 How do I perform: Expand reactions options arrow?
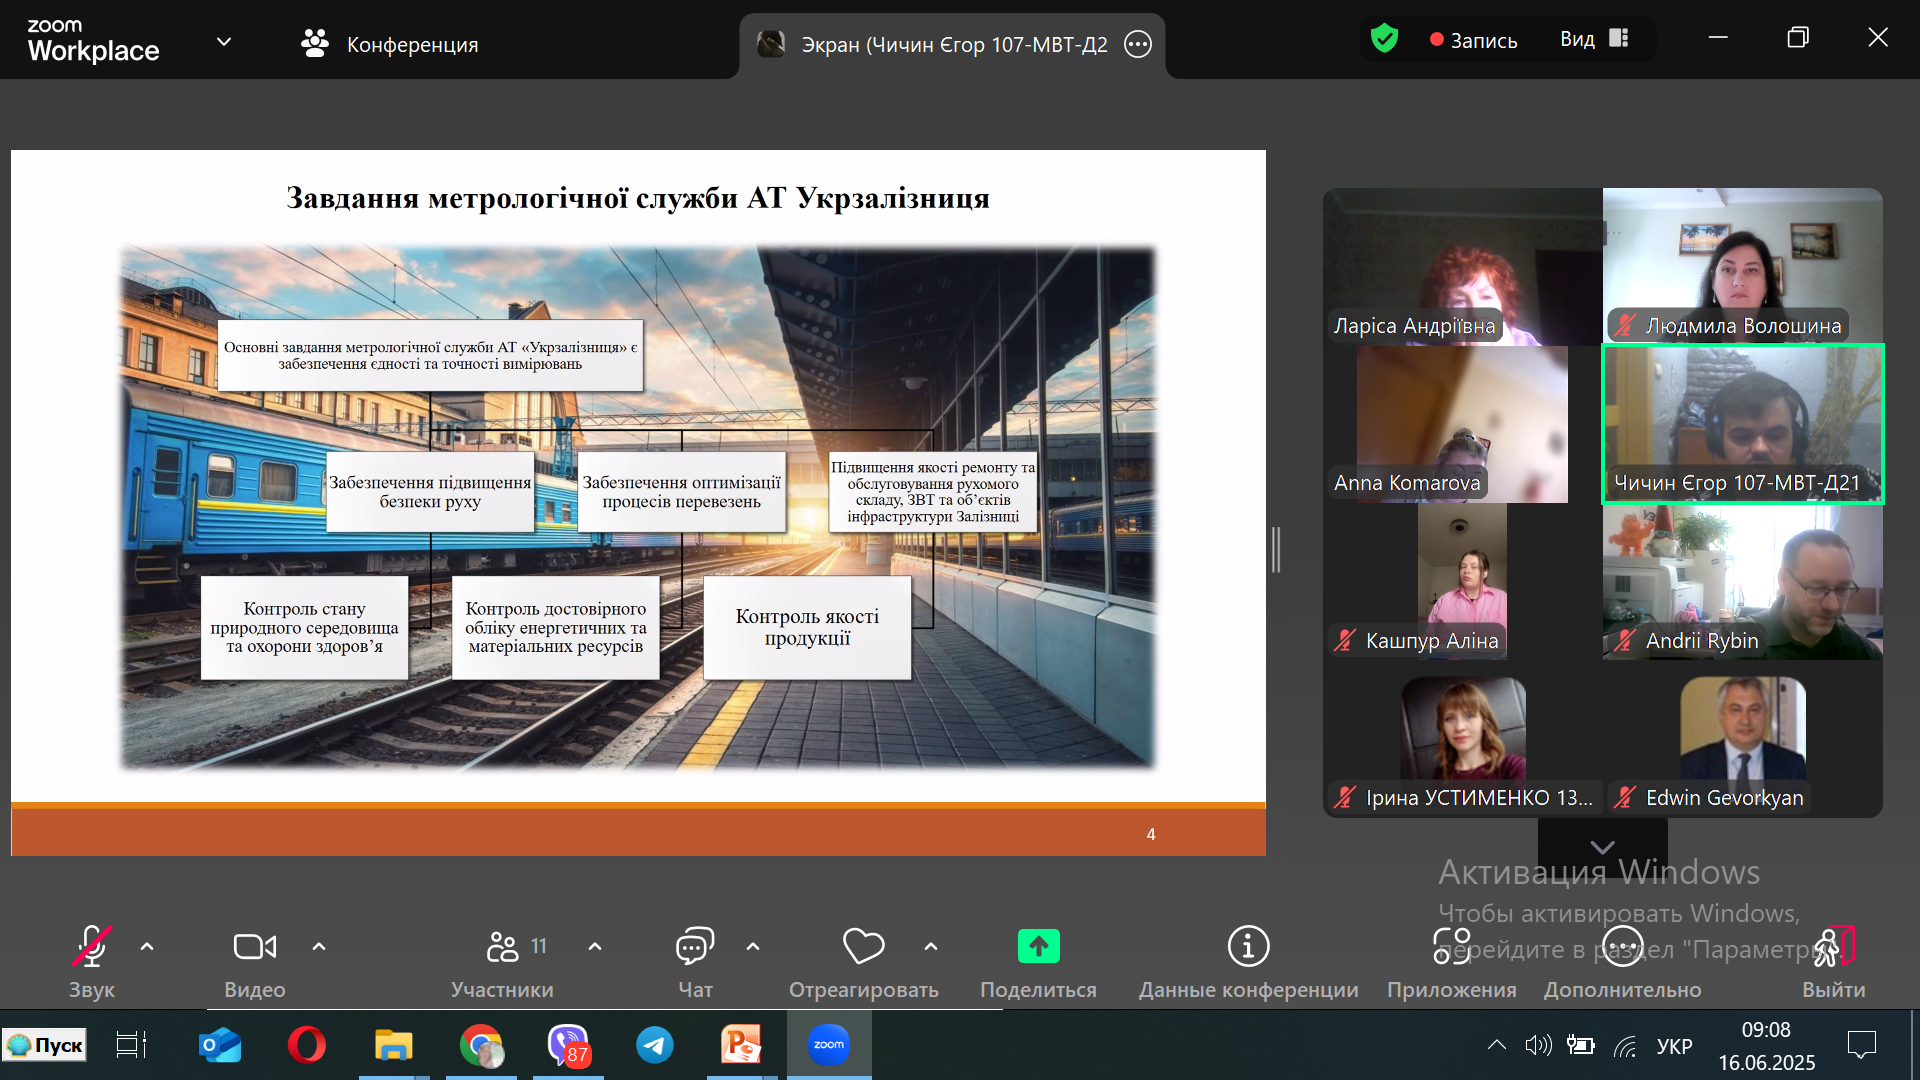tap(931, 946)
